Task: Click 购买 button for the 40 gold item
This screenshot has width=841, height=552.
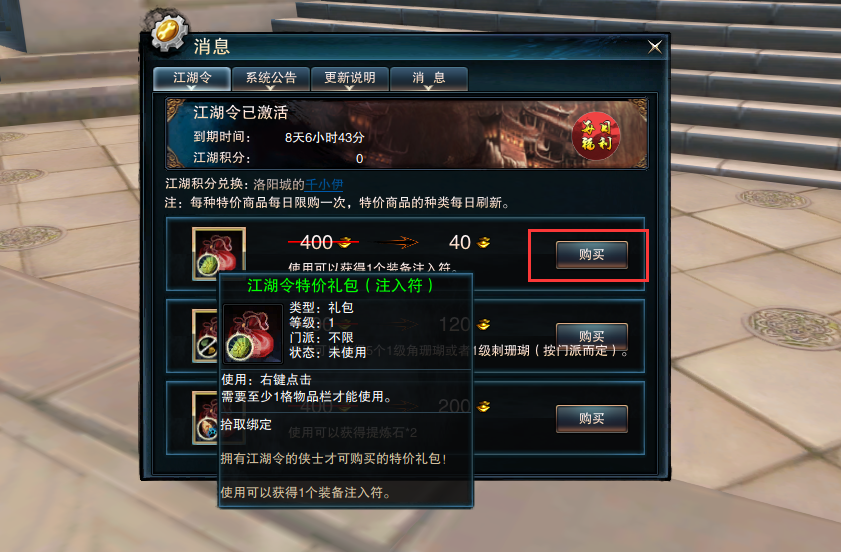Action: pyautogui.click(x=592, y=254)
